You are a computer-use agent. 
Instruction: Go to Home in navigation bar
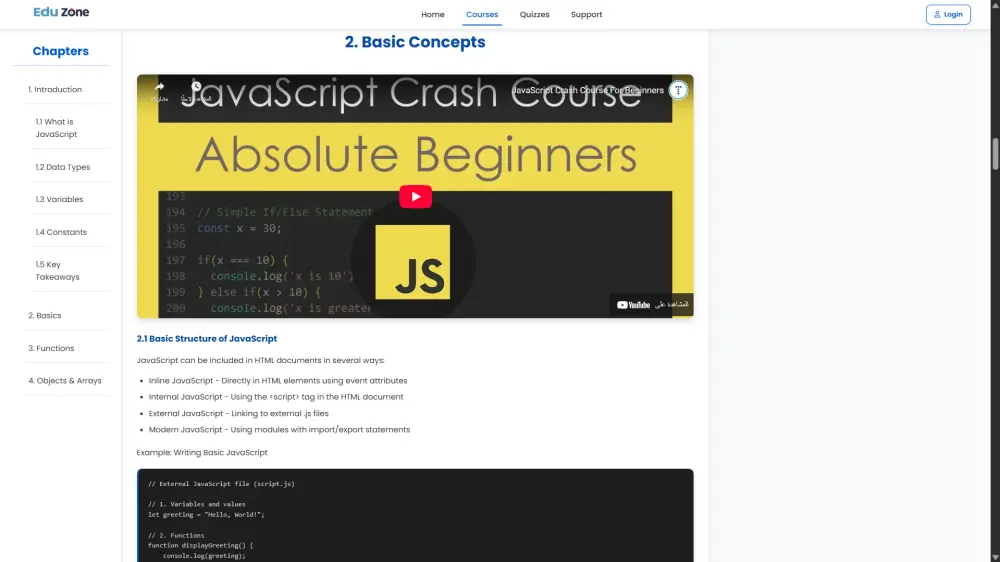[x=432, y=14]
